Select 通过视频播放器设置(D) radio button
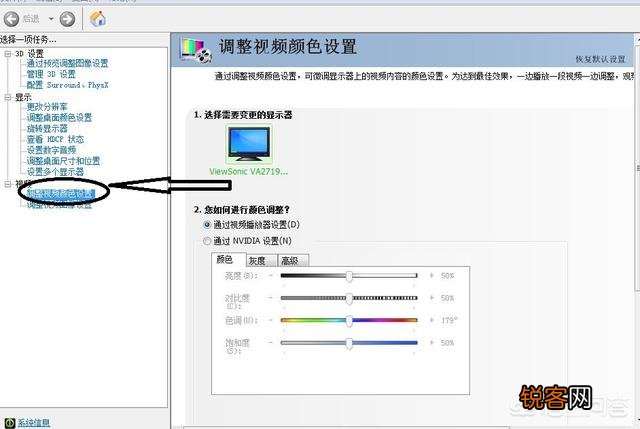 [x=207, y=225]
